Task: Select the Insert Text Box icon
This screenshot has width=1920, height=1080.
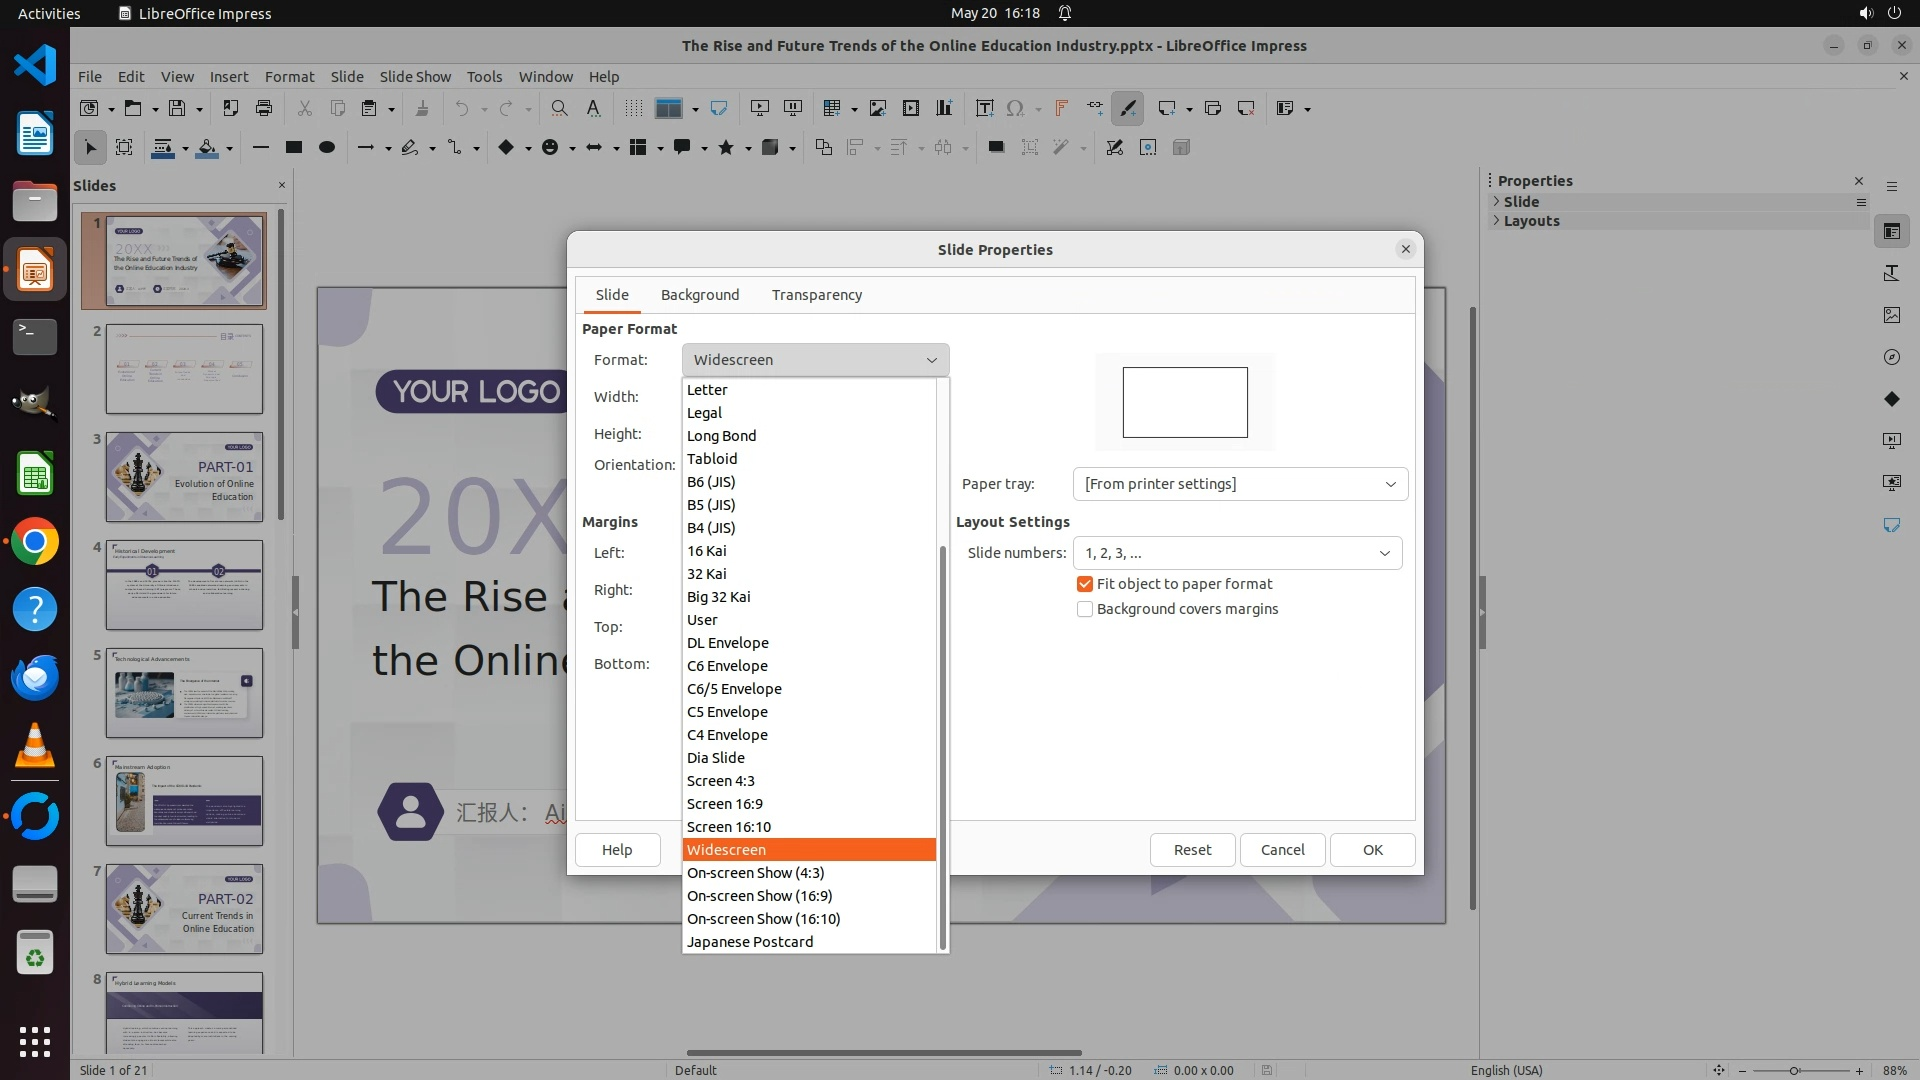Action: click(984, 108)
